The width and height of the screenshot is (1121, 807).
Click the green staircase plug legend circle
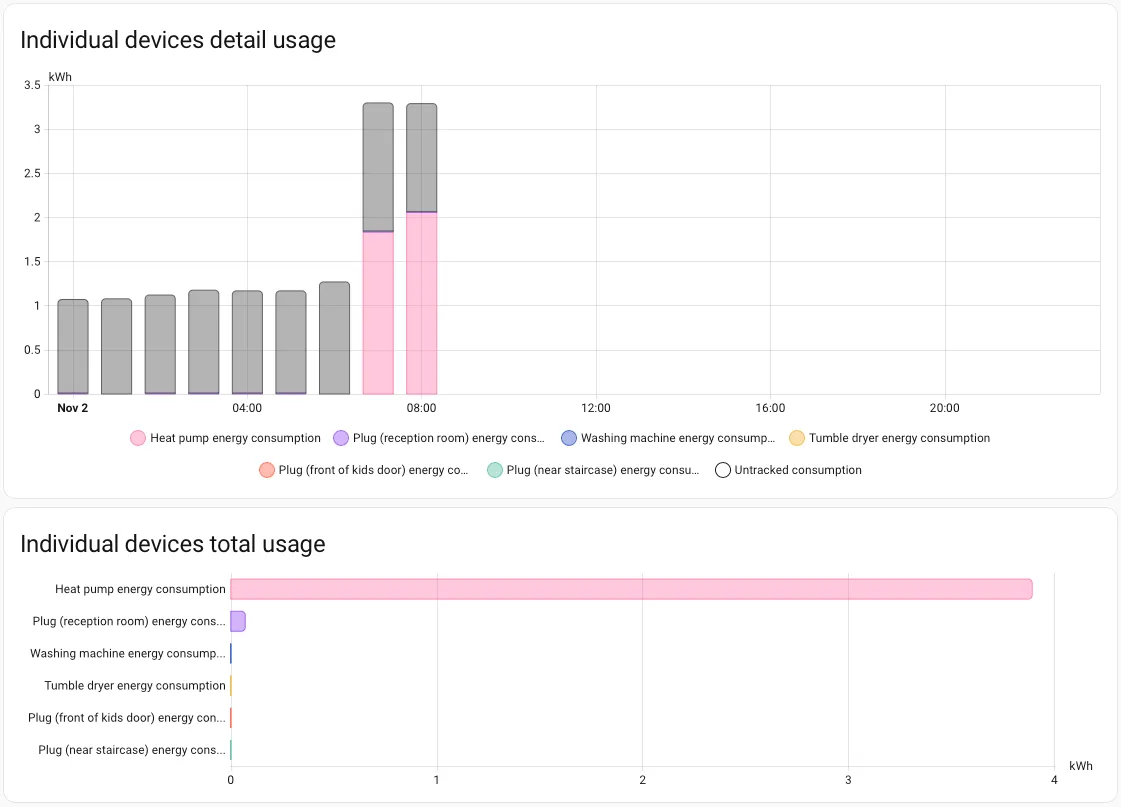[495, 470]
